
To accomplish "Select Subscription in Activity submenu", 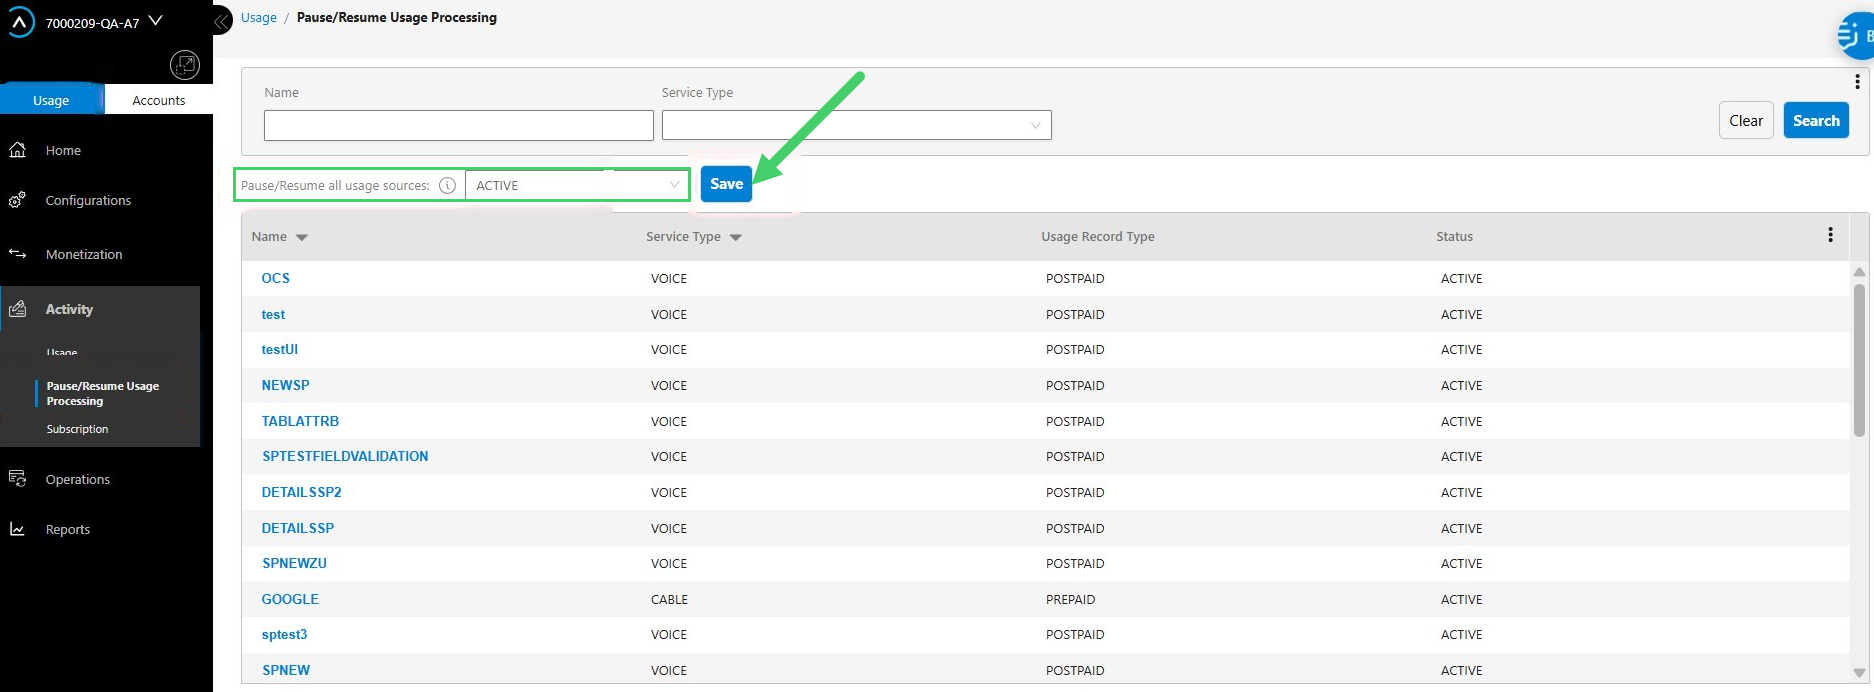I will [77, 429].
